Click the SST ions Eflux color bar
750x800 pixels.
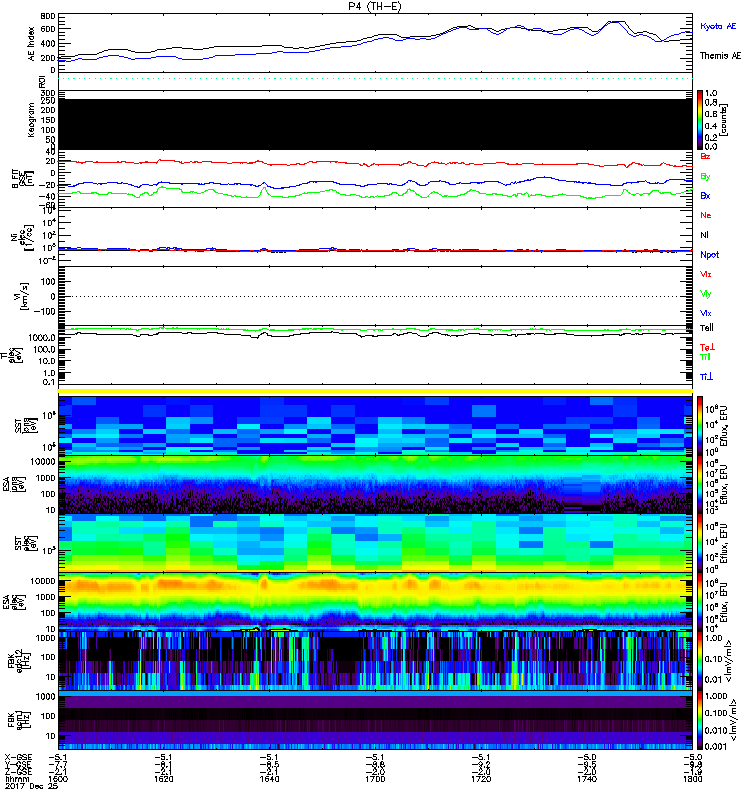pyautogui.click(x=700, y=426)
